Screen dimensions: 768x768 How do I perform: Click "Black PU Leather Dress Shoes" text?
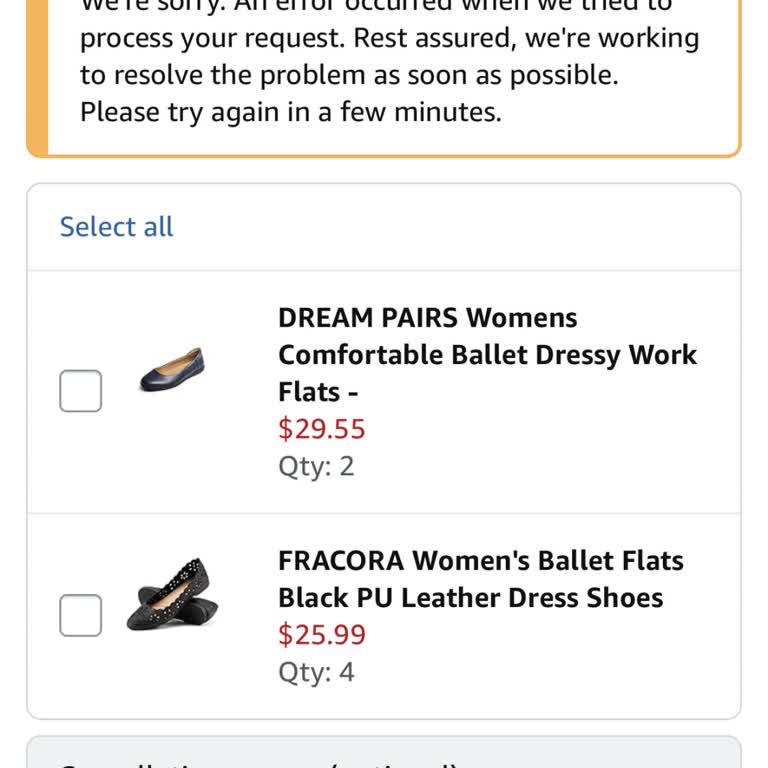[x=470, y=597]
